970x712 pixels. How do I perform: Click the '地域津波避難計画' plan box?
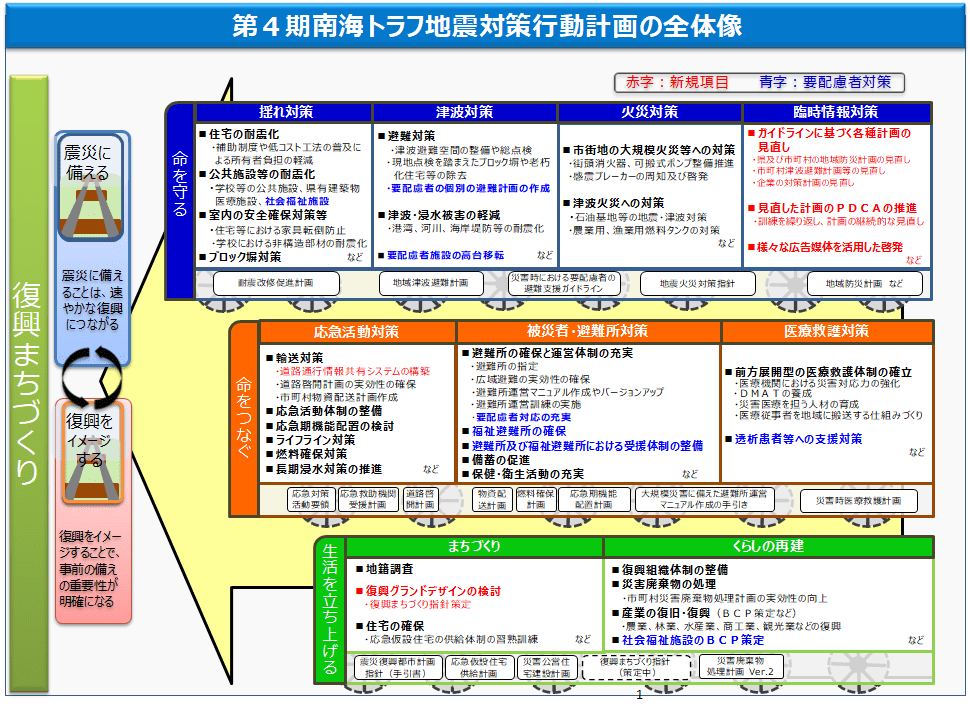click(x=431, y=283)
